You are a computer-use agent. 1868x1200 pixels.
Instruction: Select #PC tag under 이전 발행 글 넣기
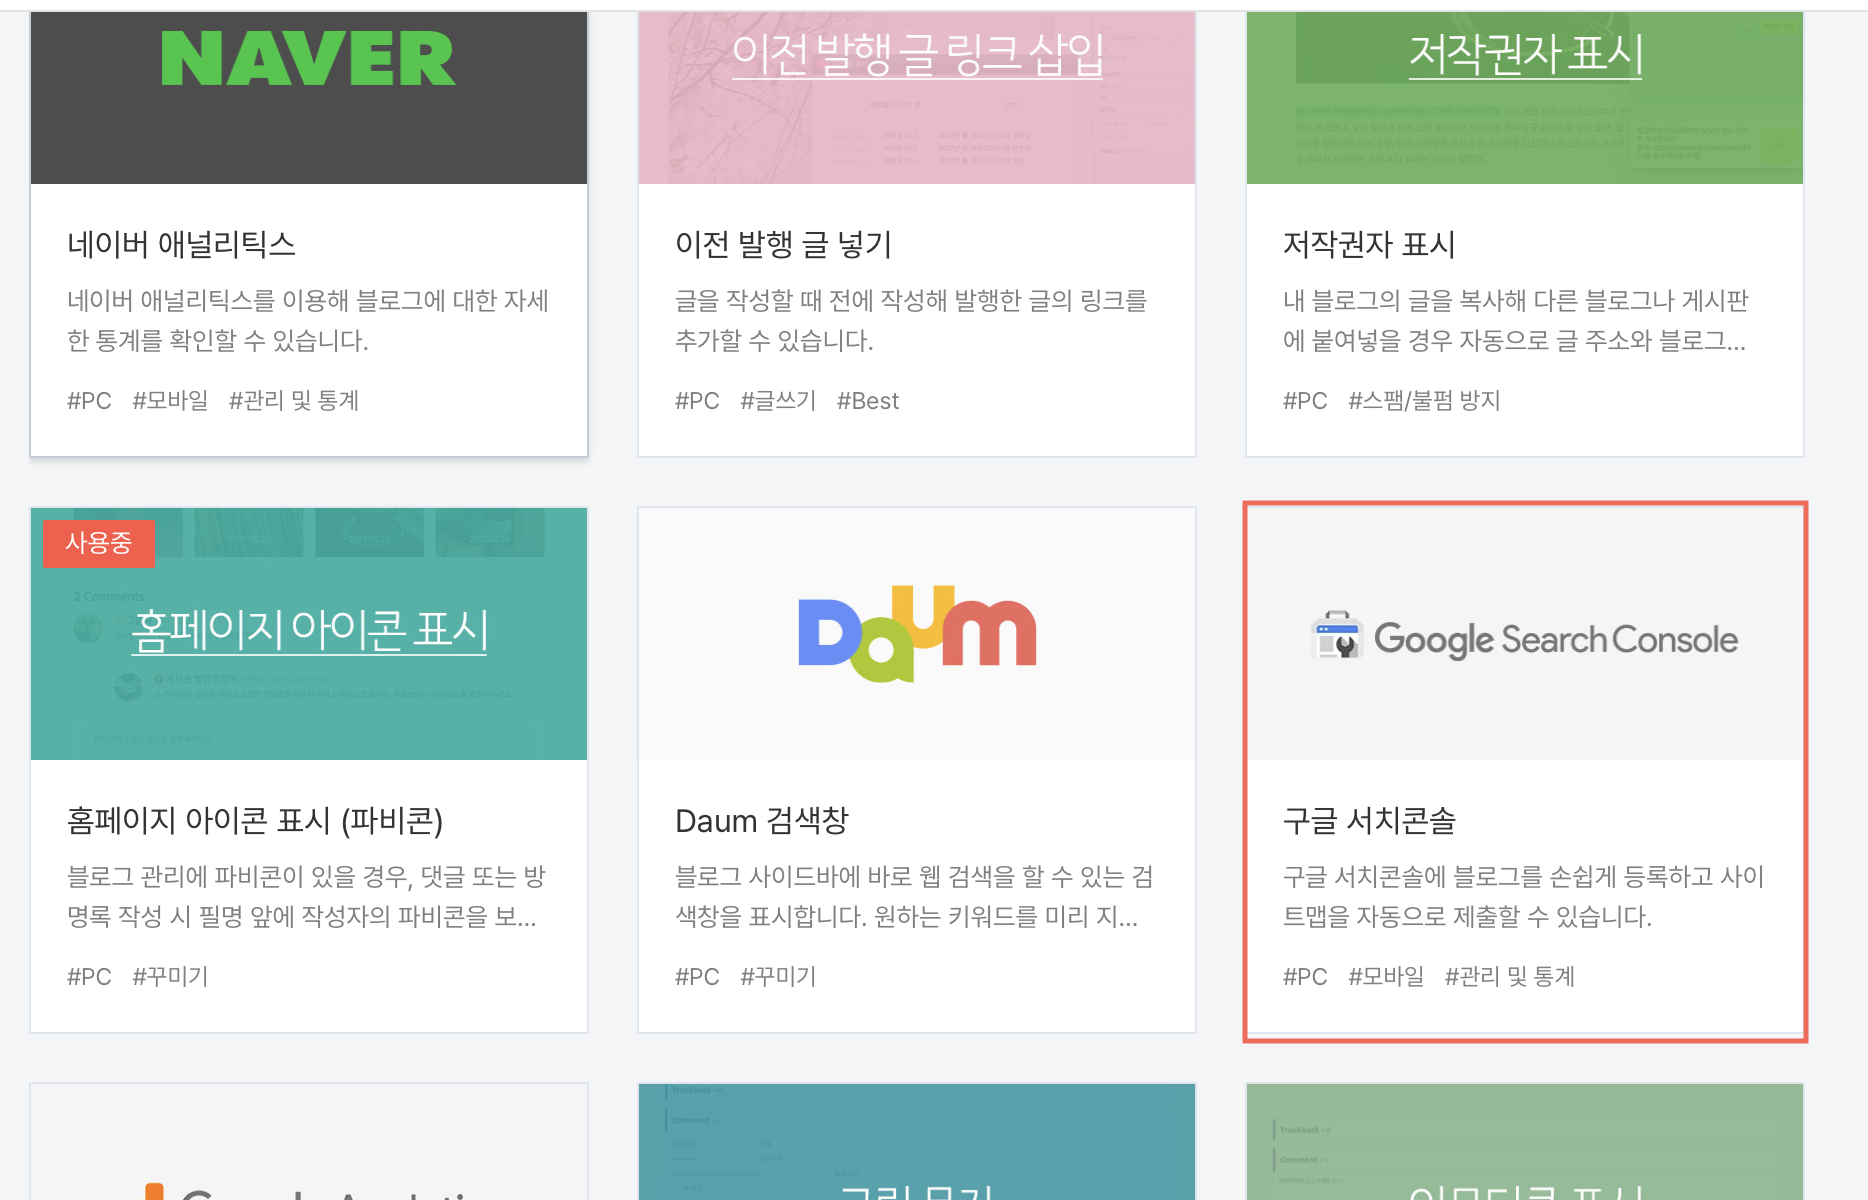coord(697,401)
